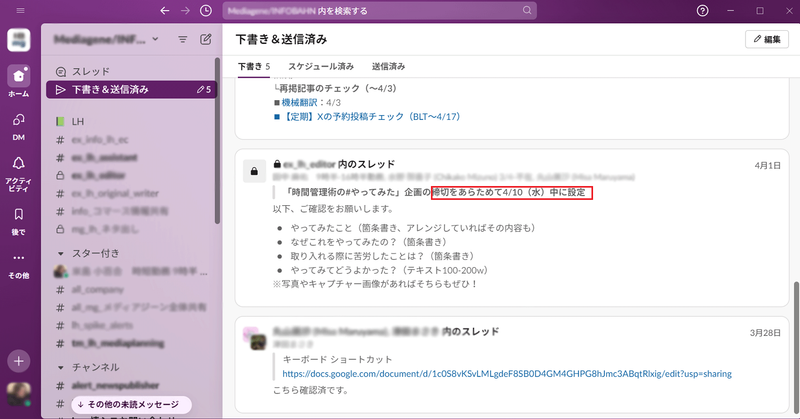Collapse the スター付き section

pos(61,253)
